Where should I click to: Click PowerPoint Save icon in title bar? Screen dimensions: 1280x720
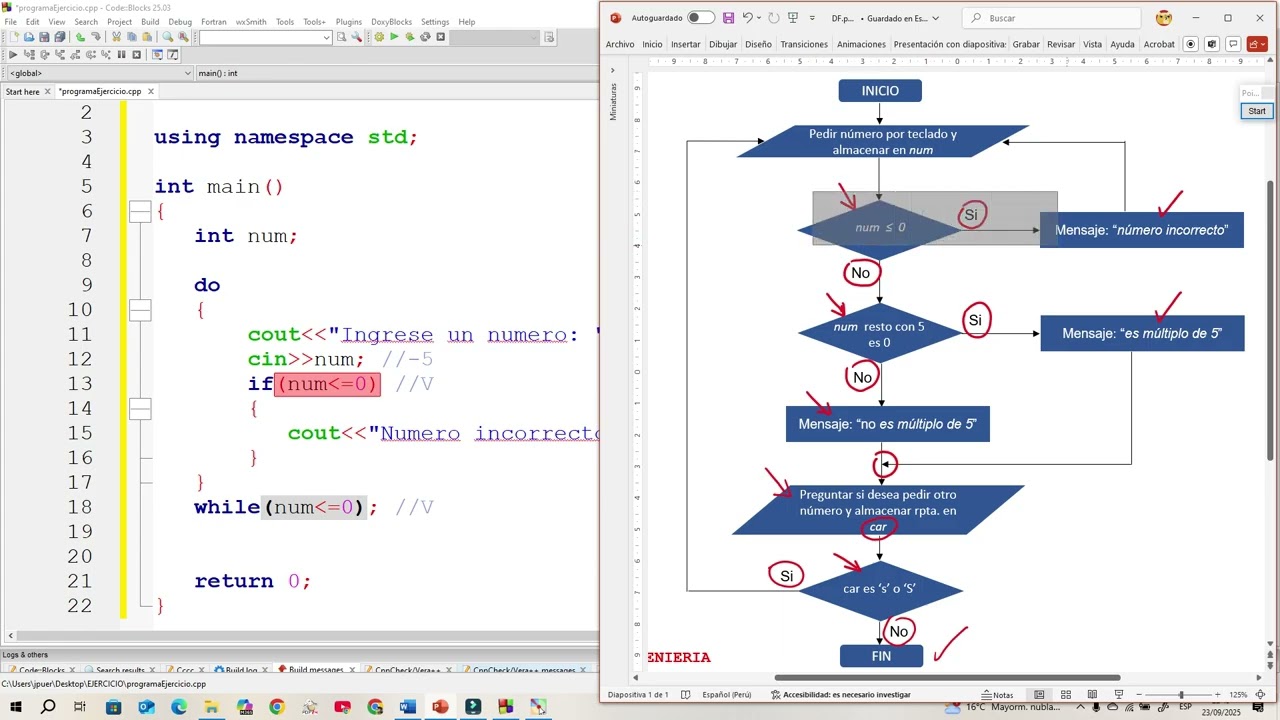point(728,18)
